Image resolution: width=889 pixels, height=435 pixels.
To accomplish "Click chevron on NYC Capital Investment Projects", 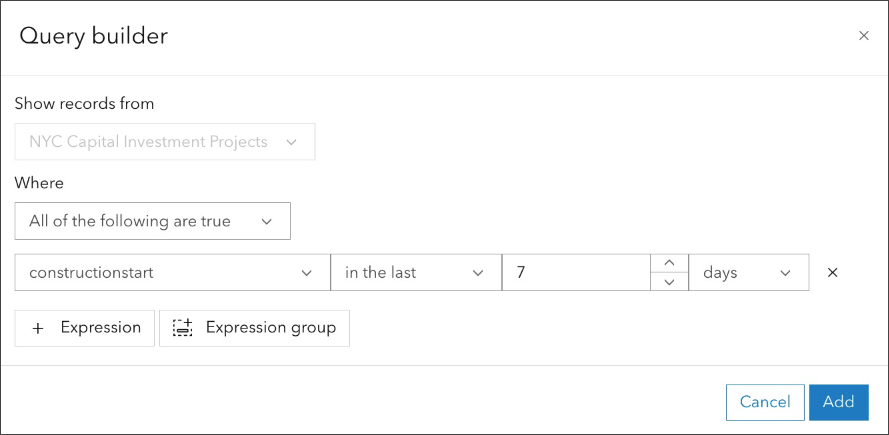I will [291, 143].
